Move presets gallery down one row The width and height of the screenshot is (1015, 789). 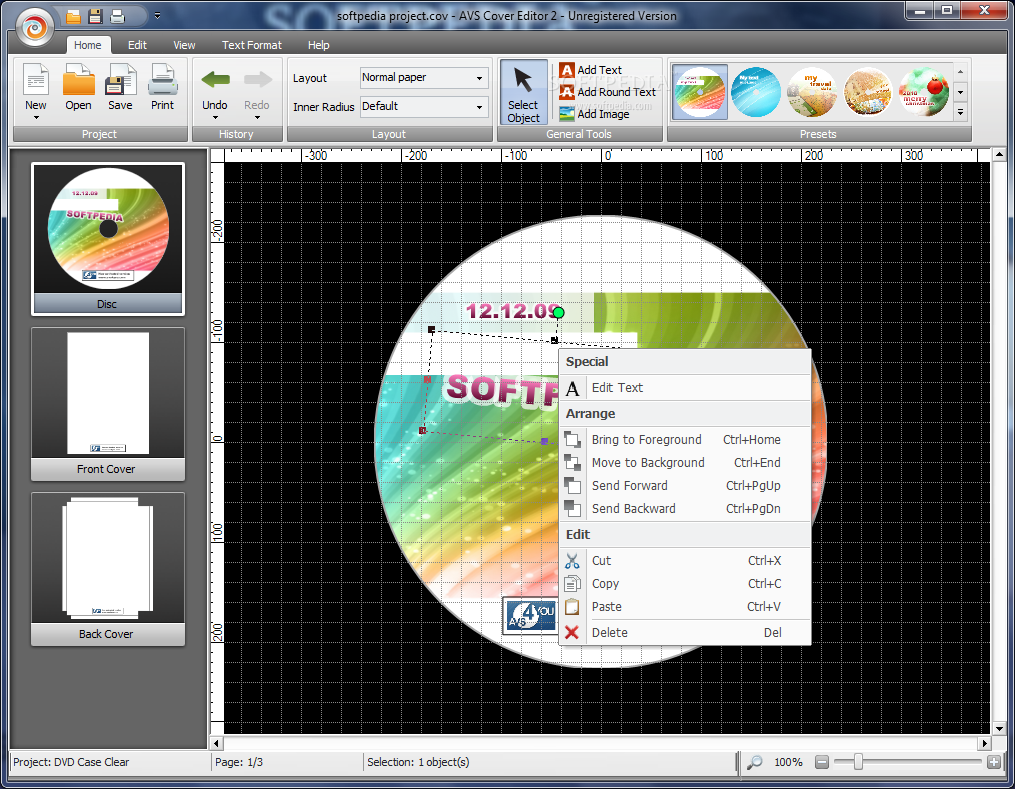coord(961,92)
